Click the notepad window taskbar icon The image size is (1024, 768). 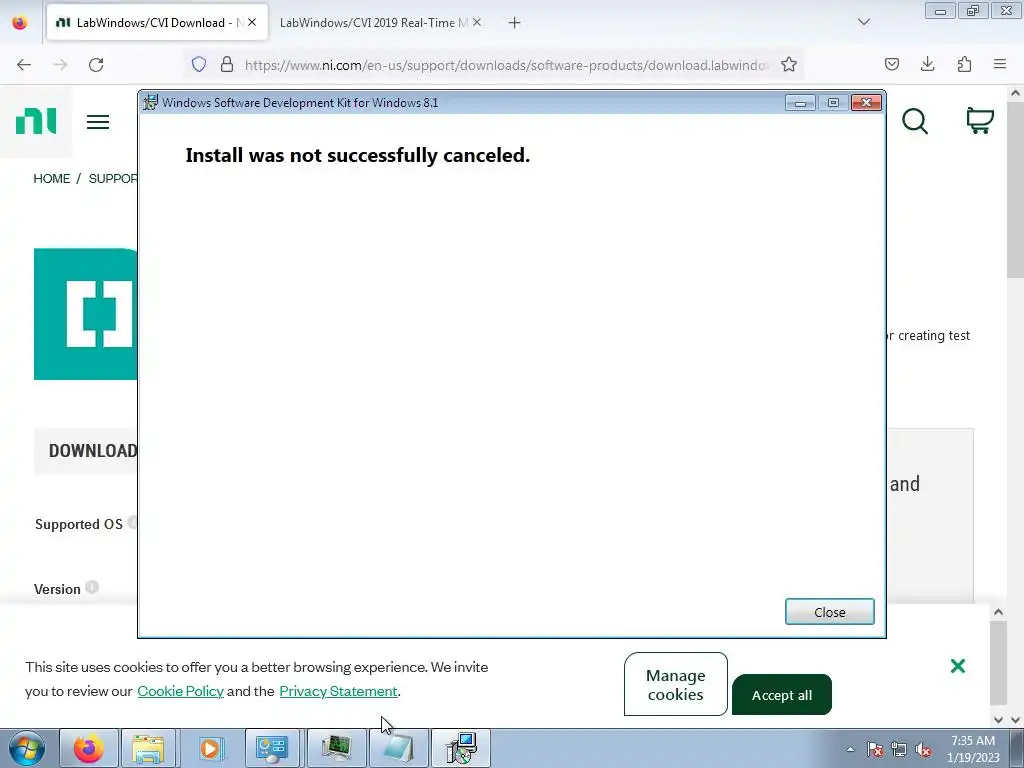[x=398, y=748]
